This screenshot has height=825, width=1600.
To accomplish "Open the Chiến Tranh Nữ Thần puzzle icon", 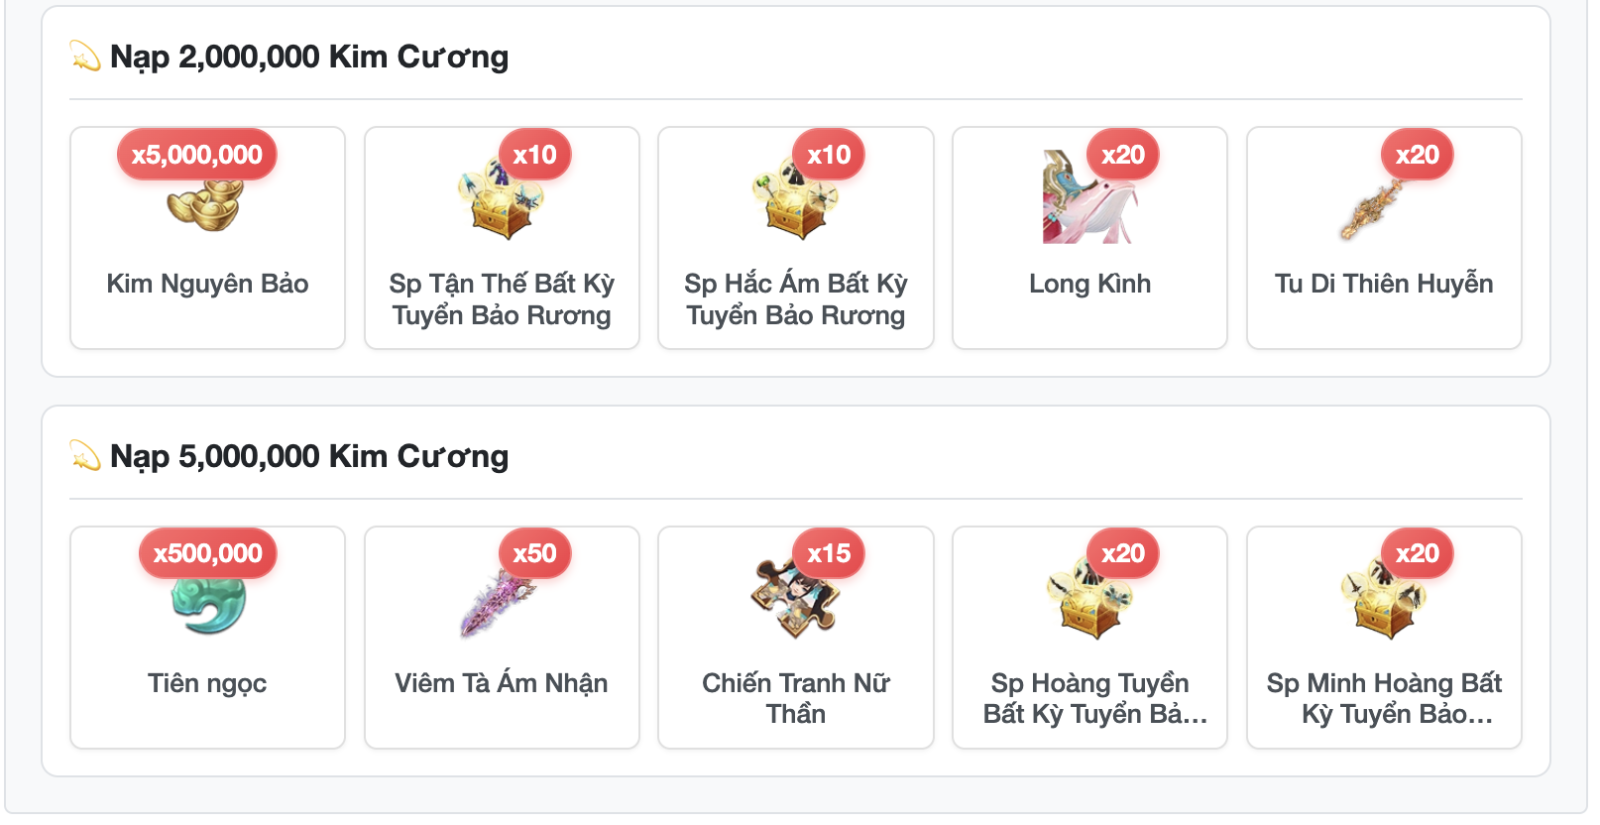I will pos(795,598).
